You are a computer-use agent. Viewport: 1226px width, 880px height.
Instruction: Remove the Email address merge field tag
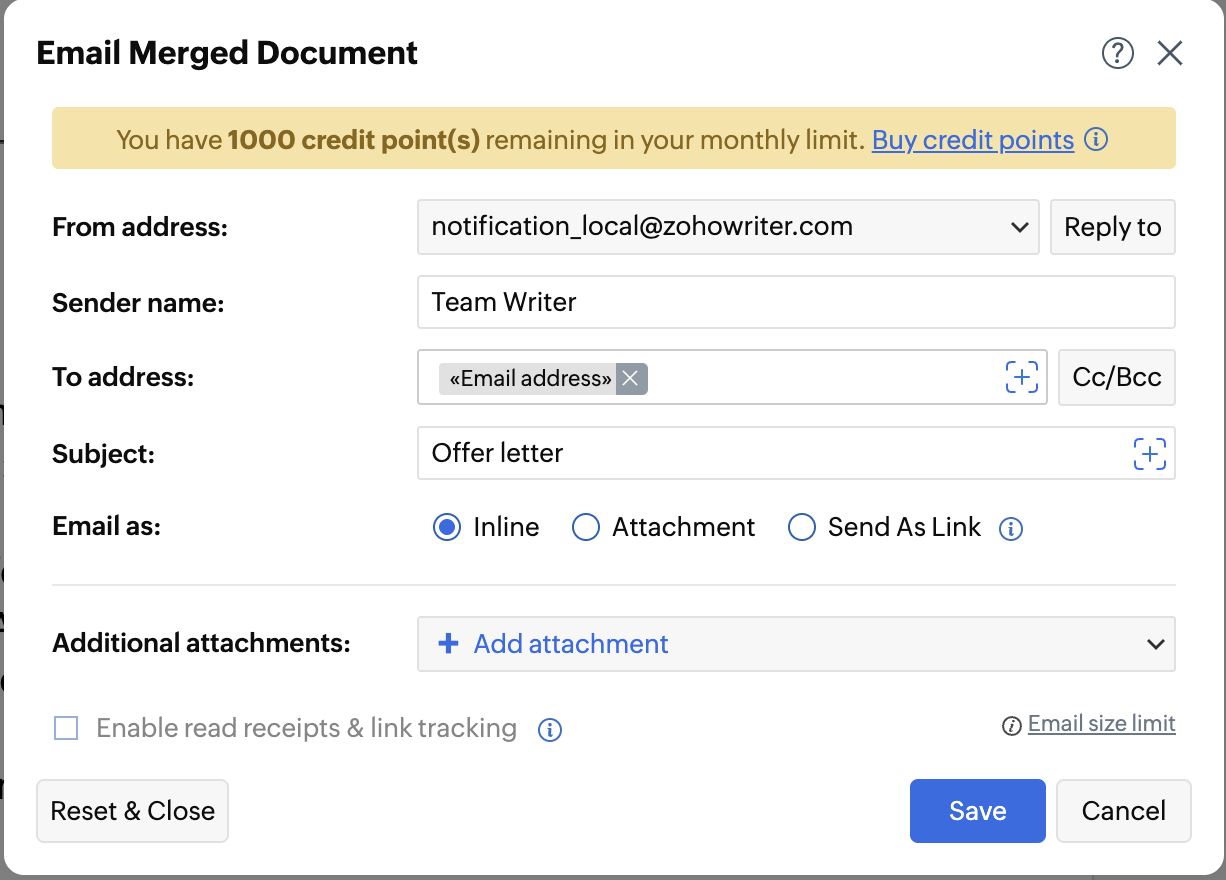(x=630, y=378)
